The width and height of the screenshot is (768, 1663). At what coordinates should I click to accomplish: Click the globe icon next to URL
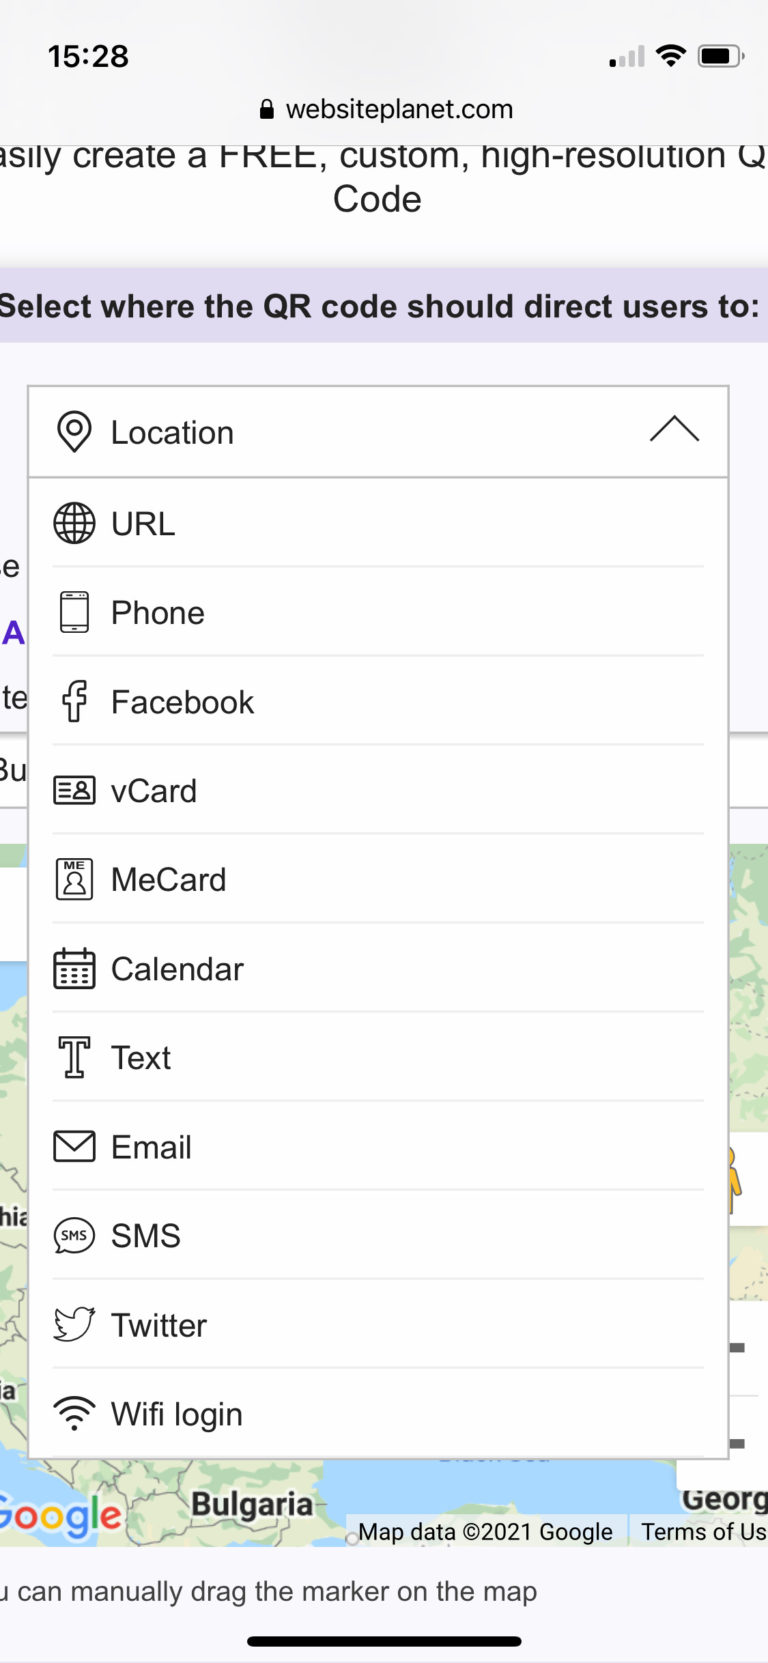pyautogui.click(x=74, y=523)
